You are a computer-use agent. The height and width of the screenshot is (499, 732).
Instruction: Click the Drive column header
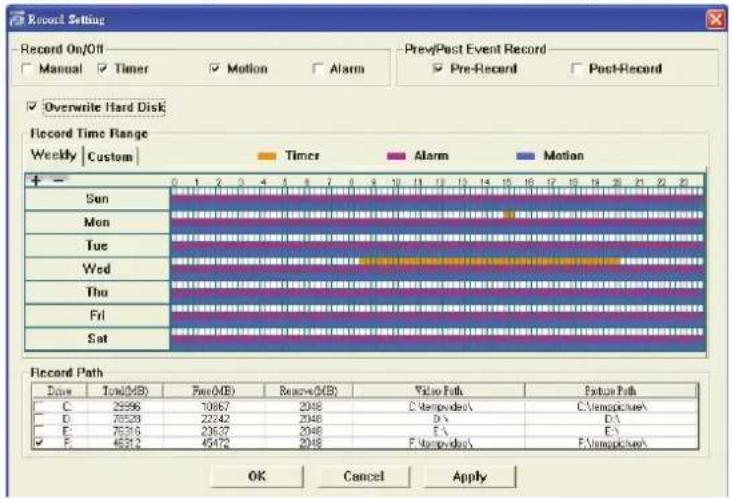[59, 391]
